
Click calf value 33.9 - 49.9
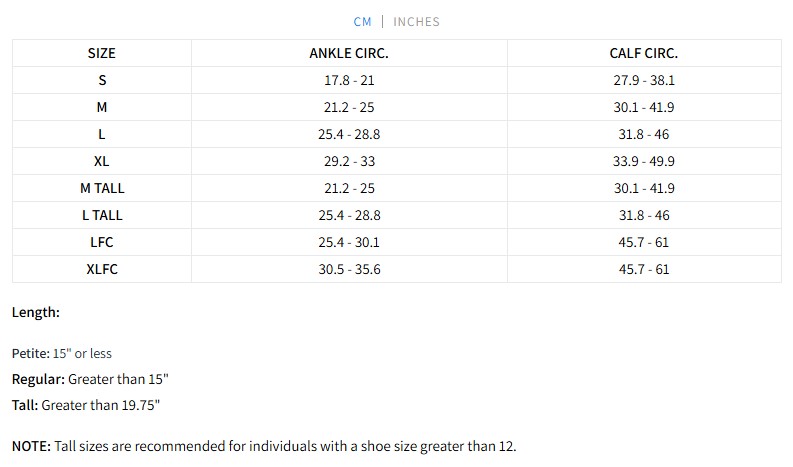click(643, 161)
